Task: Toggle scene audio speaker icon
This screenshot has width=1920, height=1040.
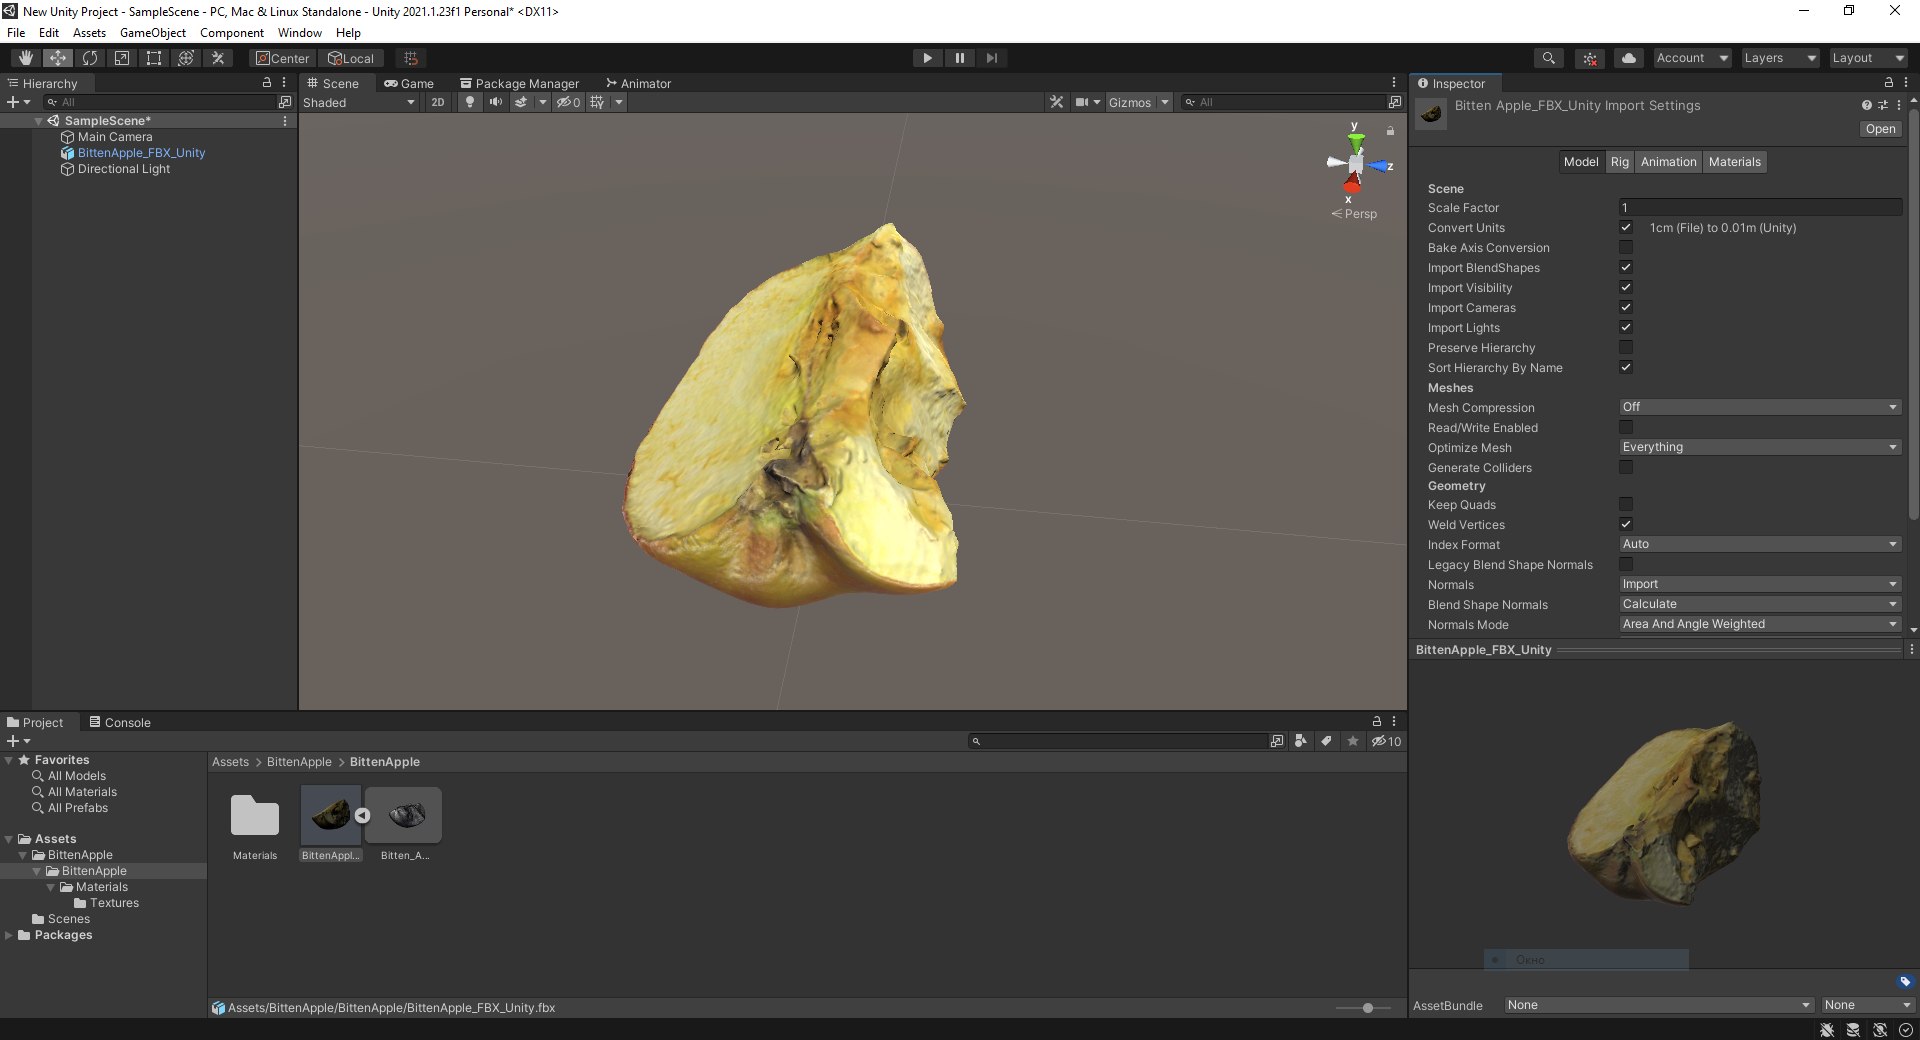Action: click(495, 102)
